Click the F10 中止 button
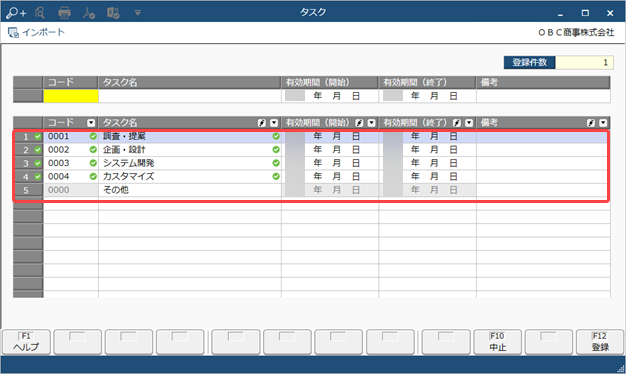 click(497, 342)
